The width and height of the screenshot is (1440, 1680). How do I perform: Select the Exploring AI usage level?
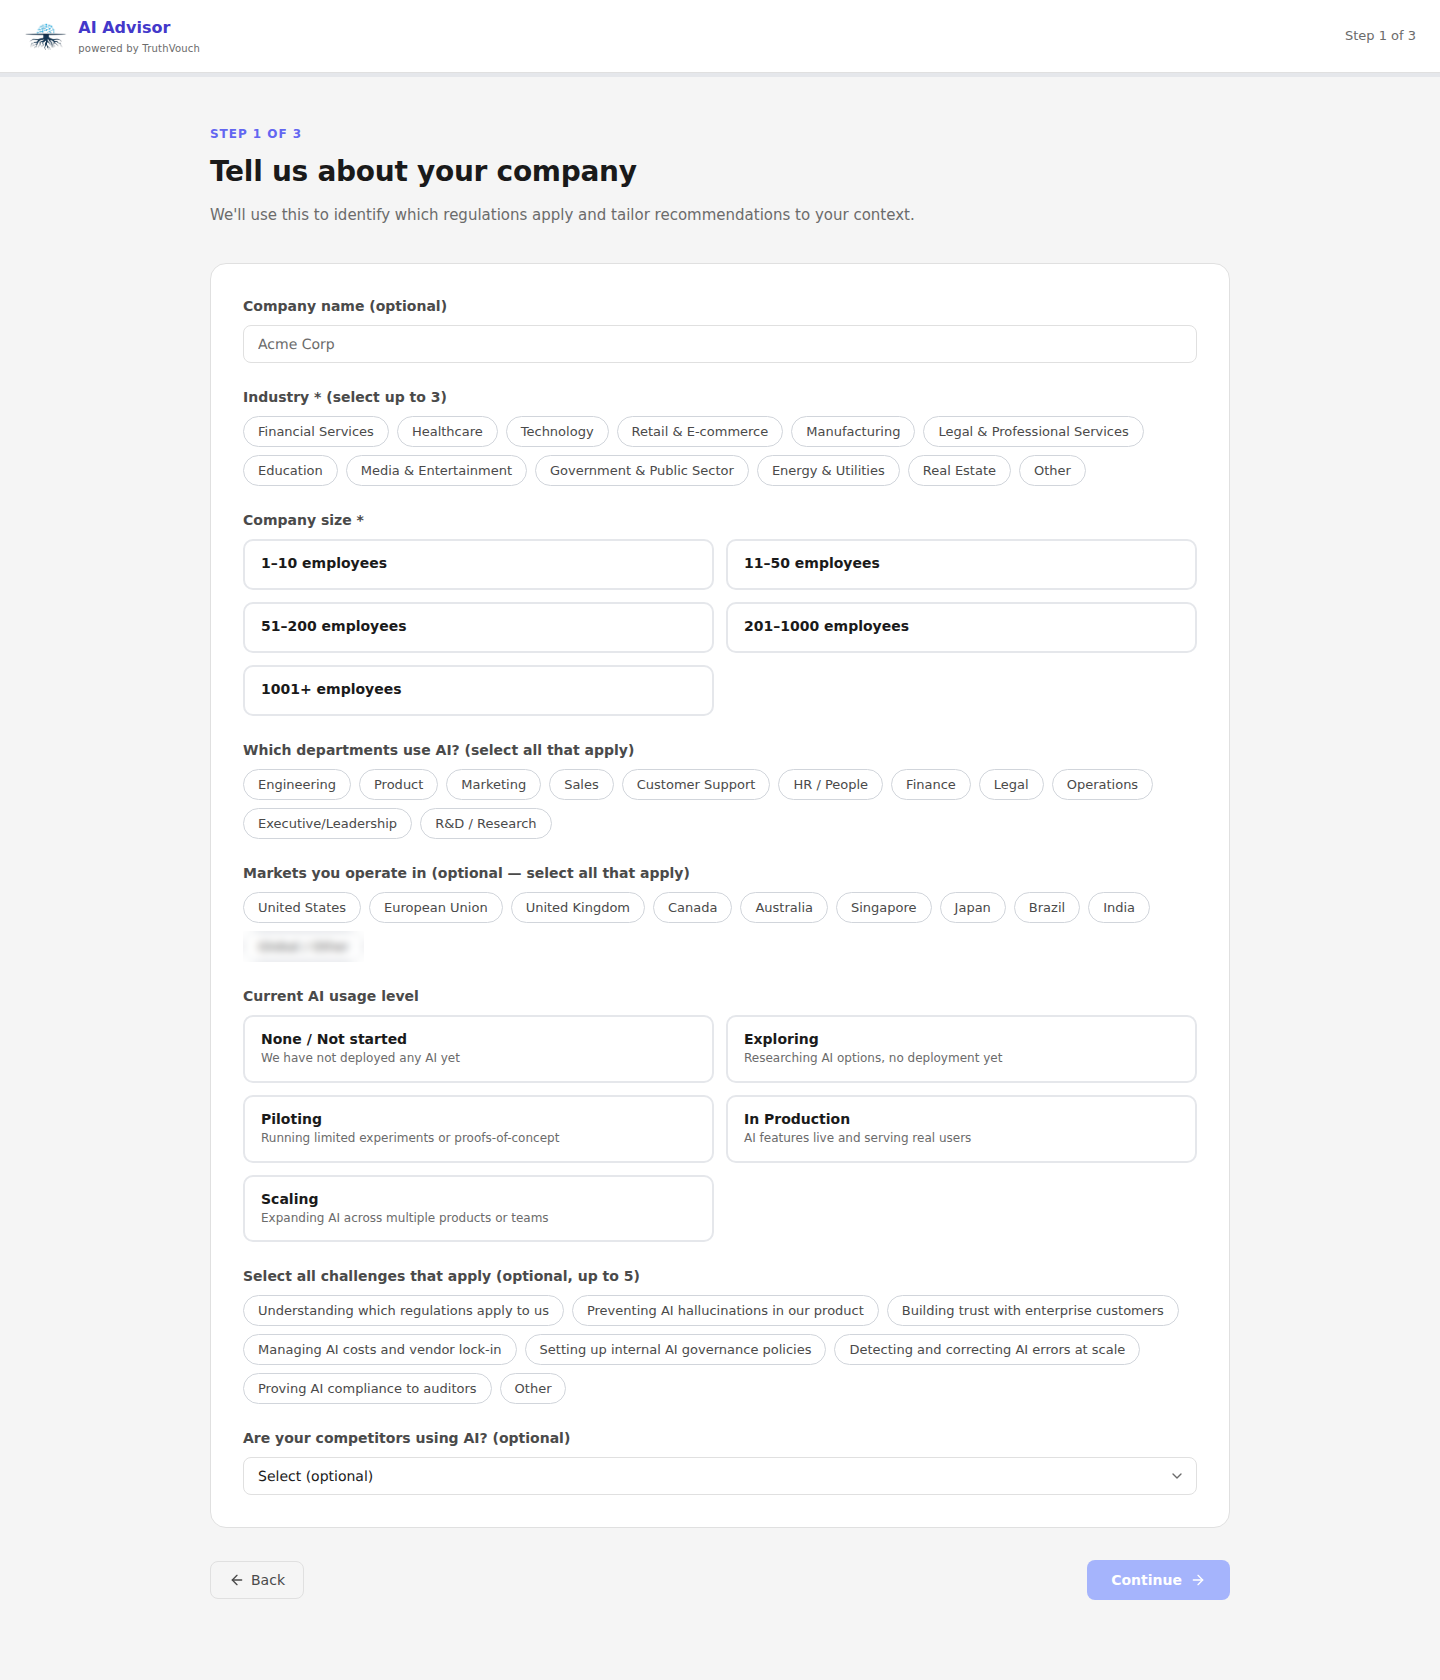point(960,1048)
